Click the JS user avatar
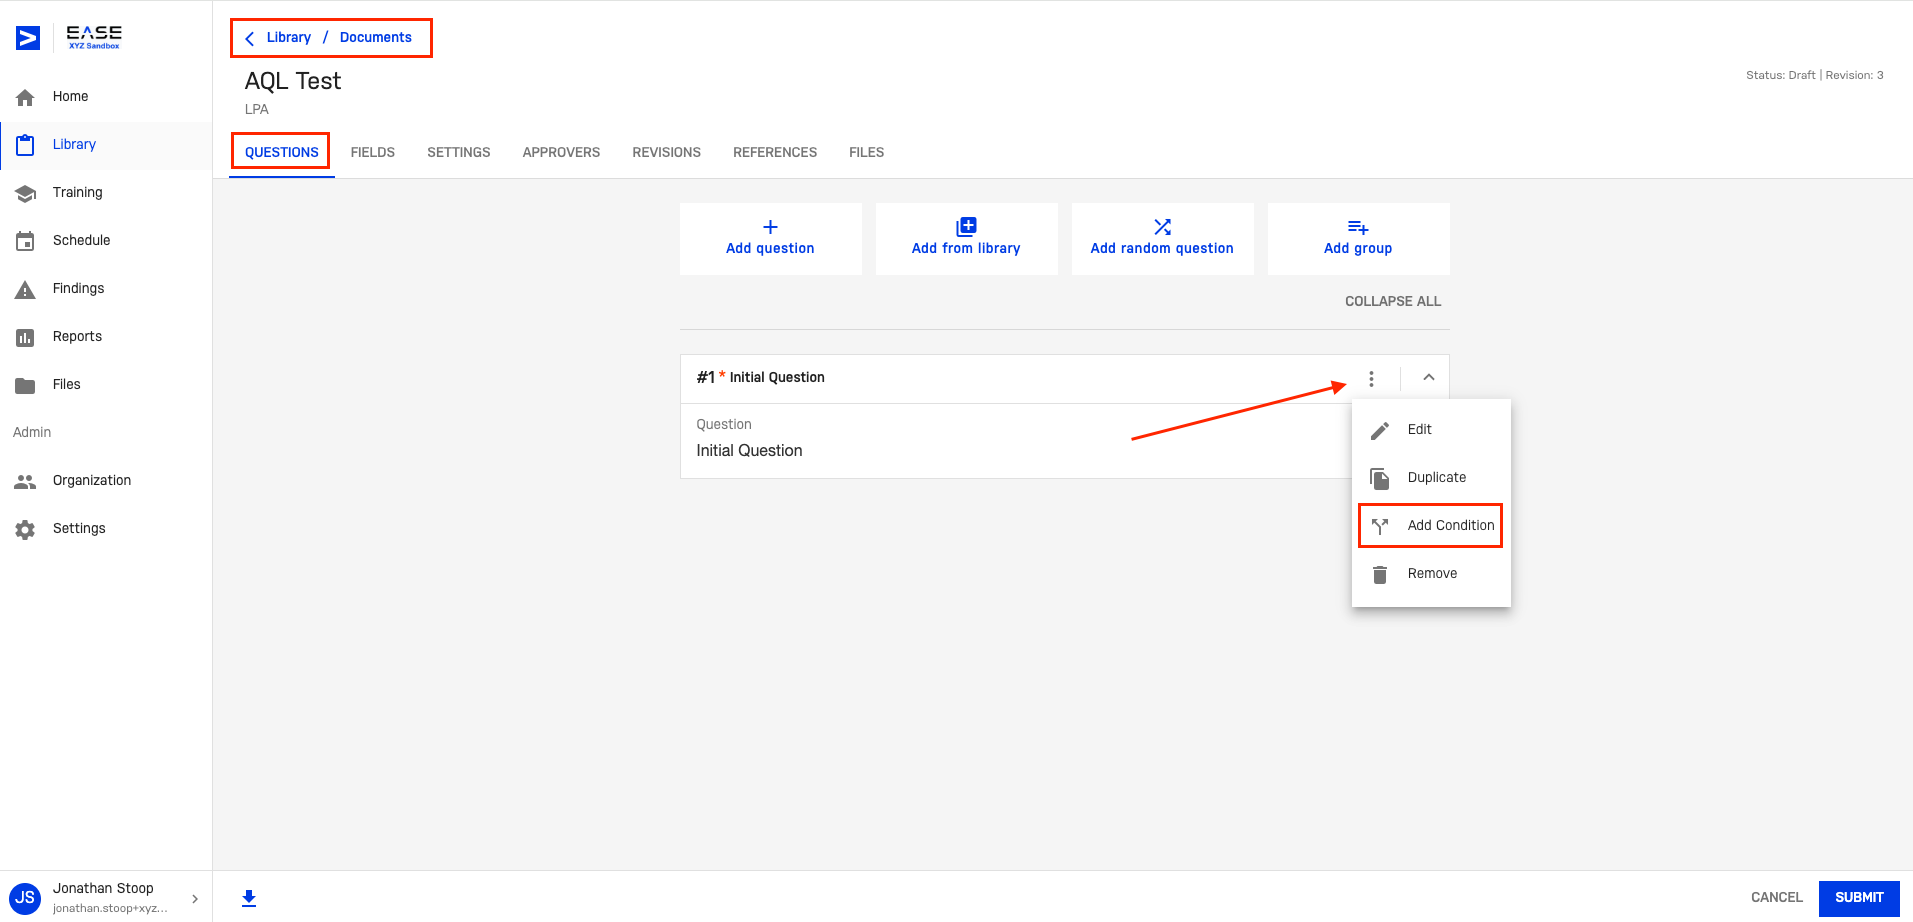1913x922 pixels. [25, 897]
